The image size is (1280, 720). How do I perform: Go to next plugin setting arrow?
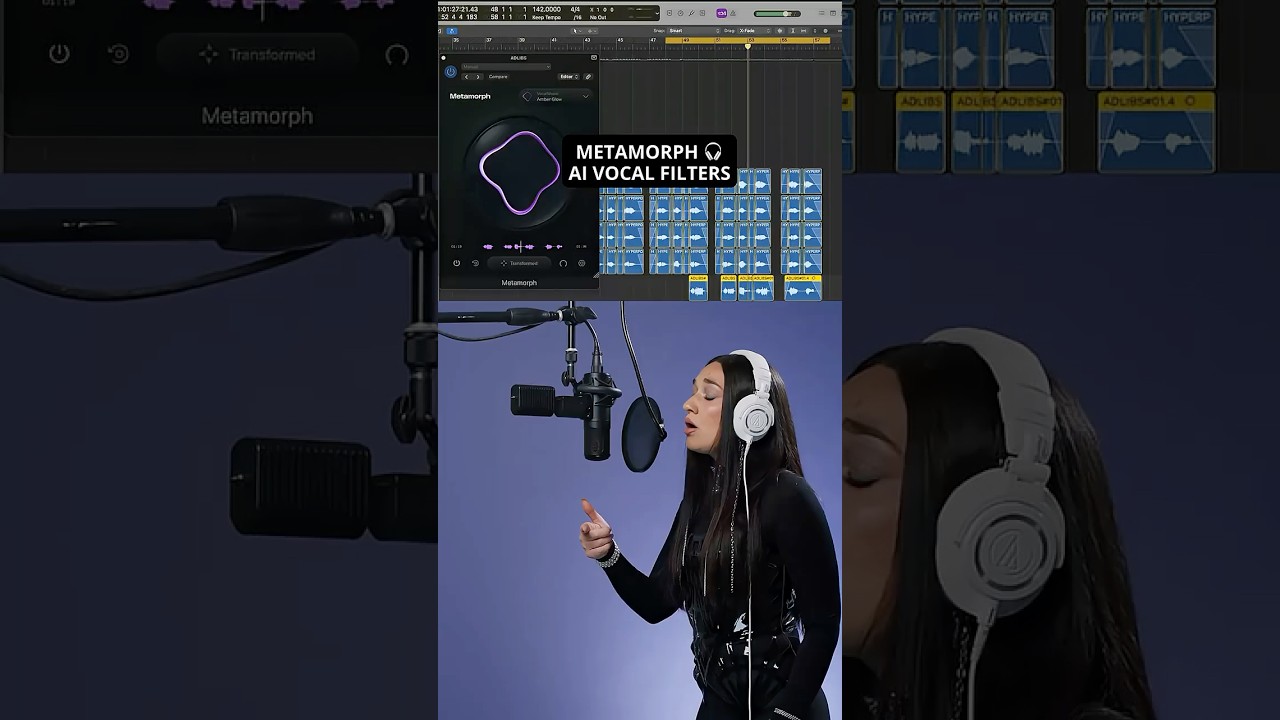tap(478, 77)
